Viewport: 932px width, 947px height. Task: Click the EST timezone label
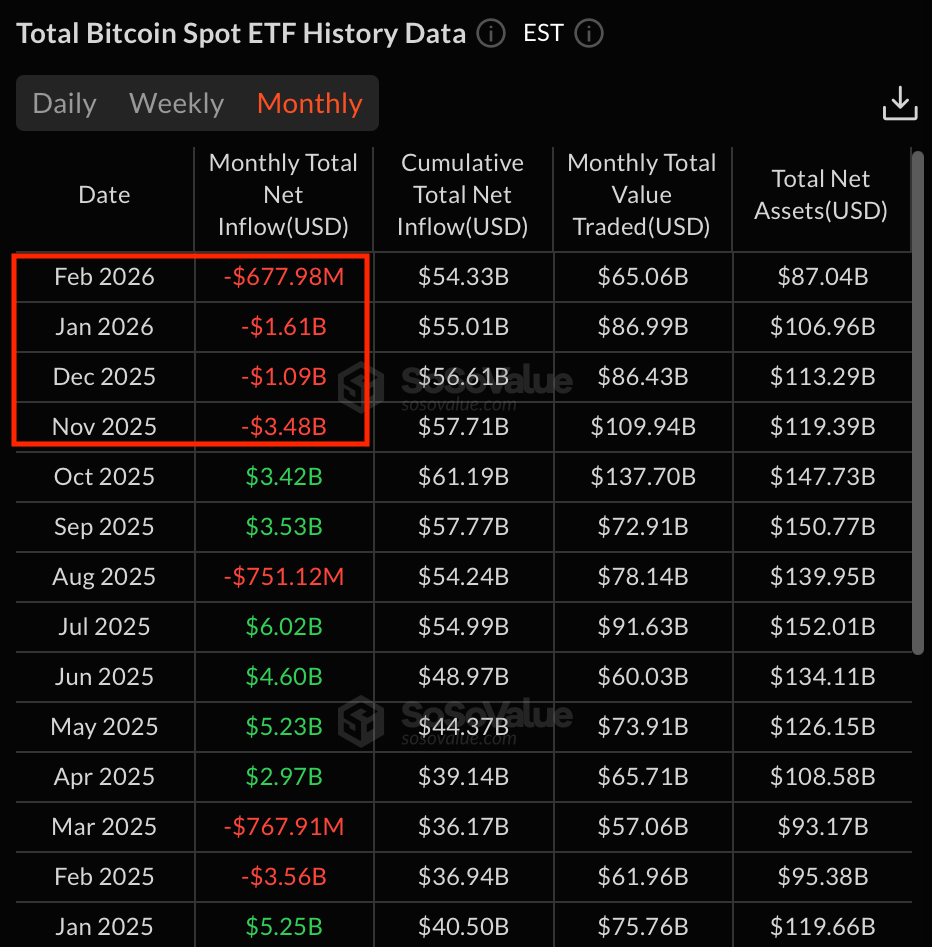543,34
